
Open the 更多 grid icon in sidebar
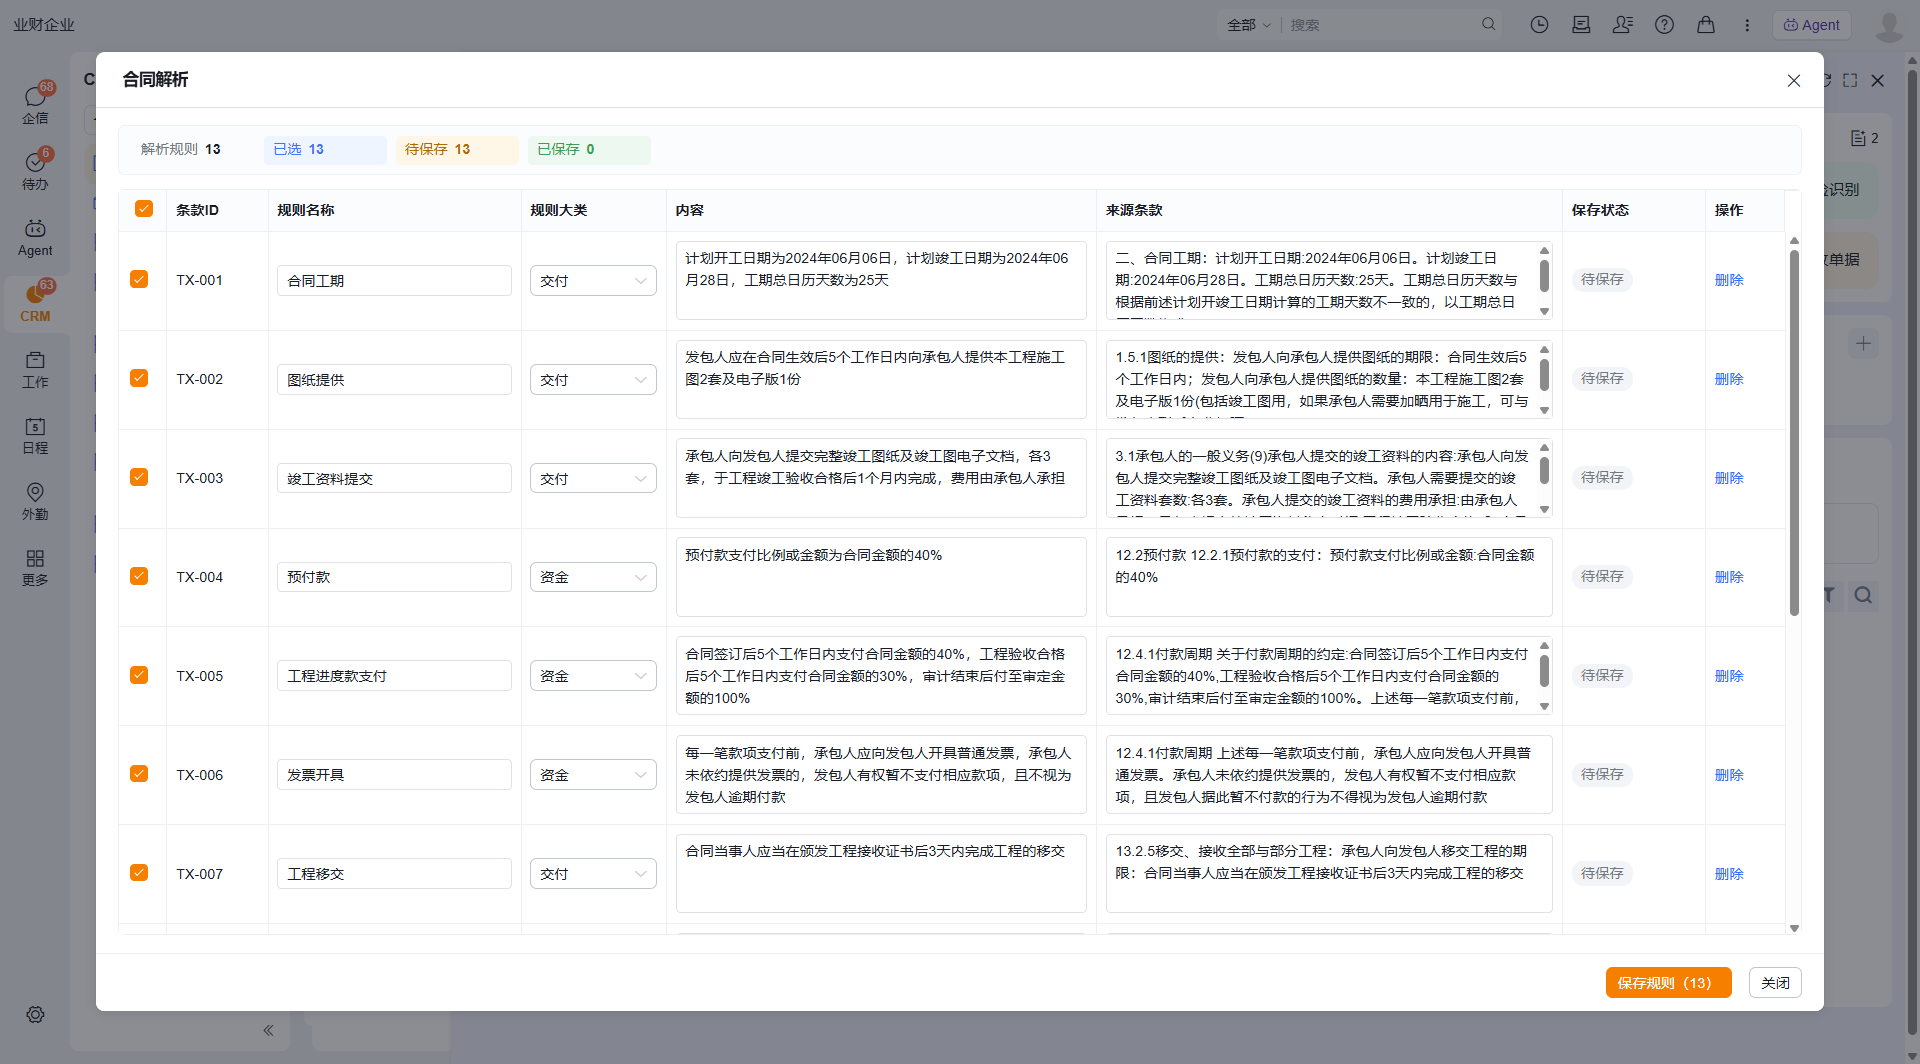click(x=35, y=567)
